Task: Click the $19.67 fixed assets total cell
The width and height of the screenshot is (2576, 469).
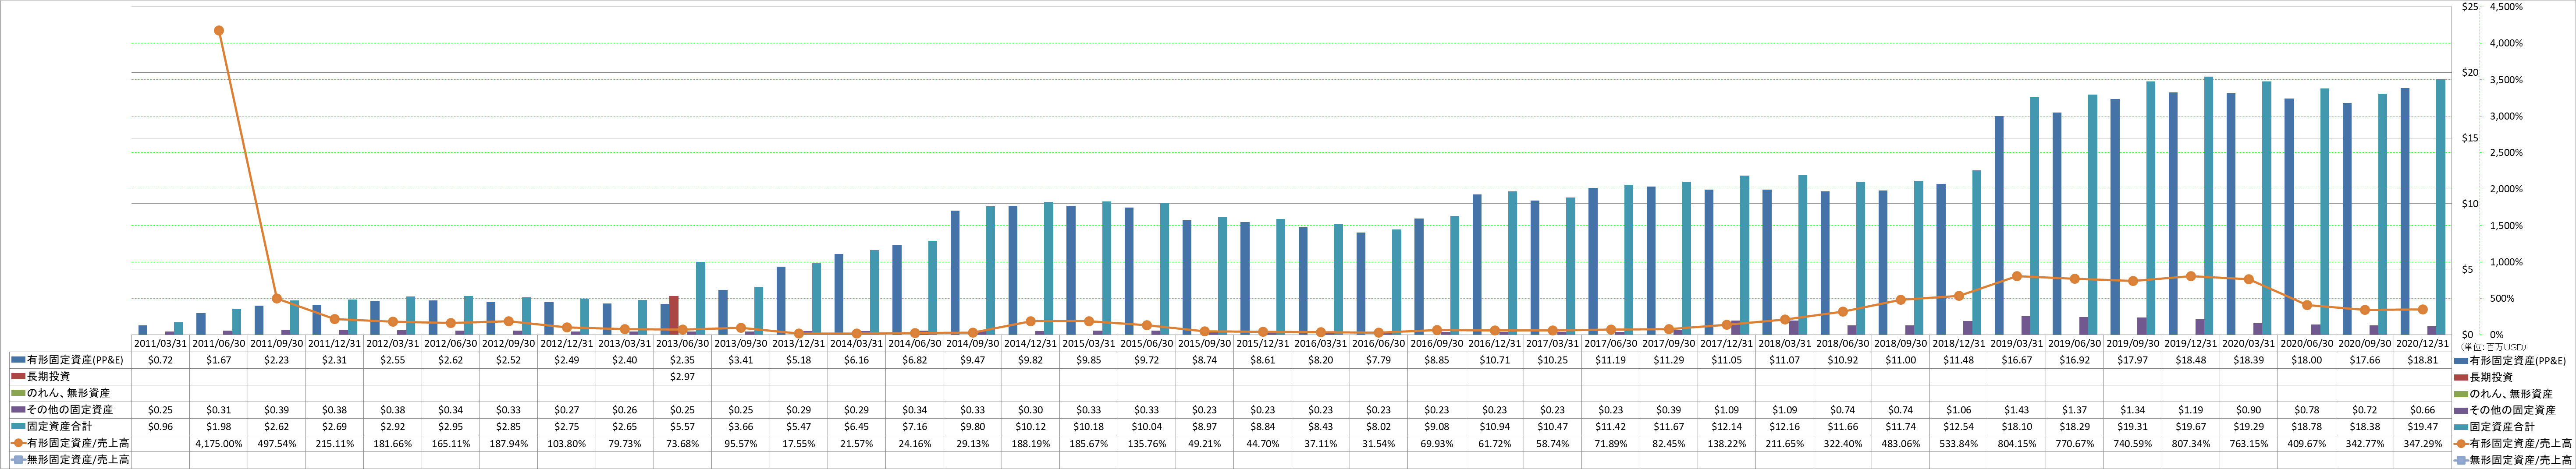Action: coord(2190,427)
